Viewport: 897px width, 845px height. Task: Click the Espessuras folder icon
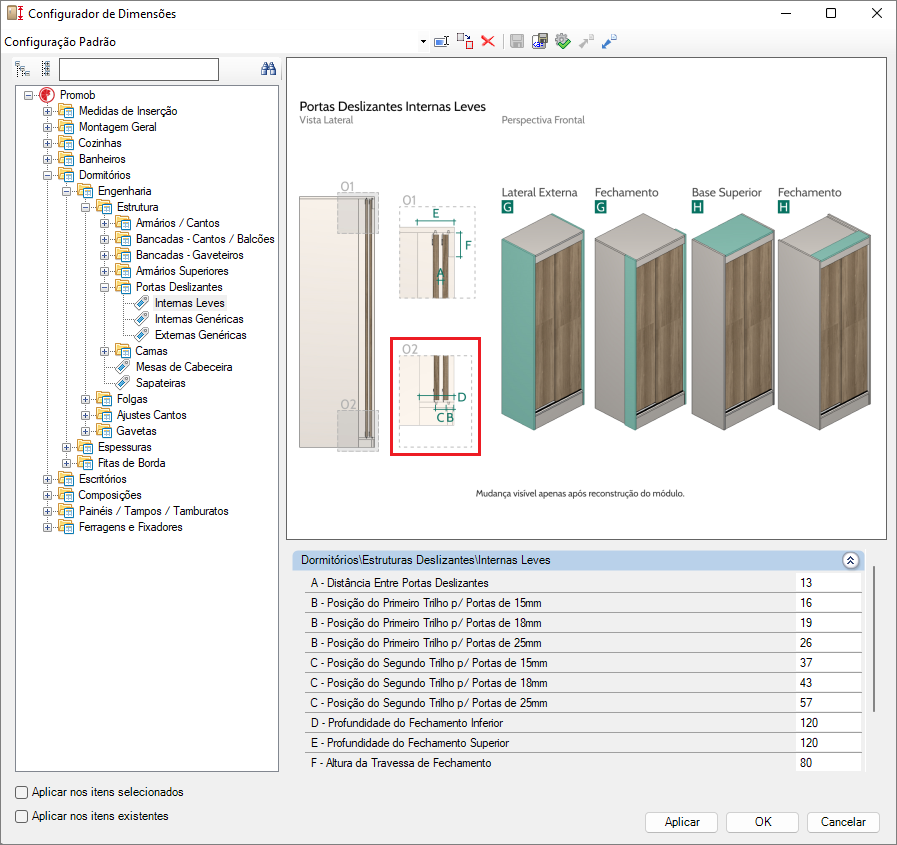pos(85,447)
